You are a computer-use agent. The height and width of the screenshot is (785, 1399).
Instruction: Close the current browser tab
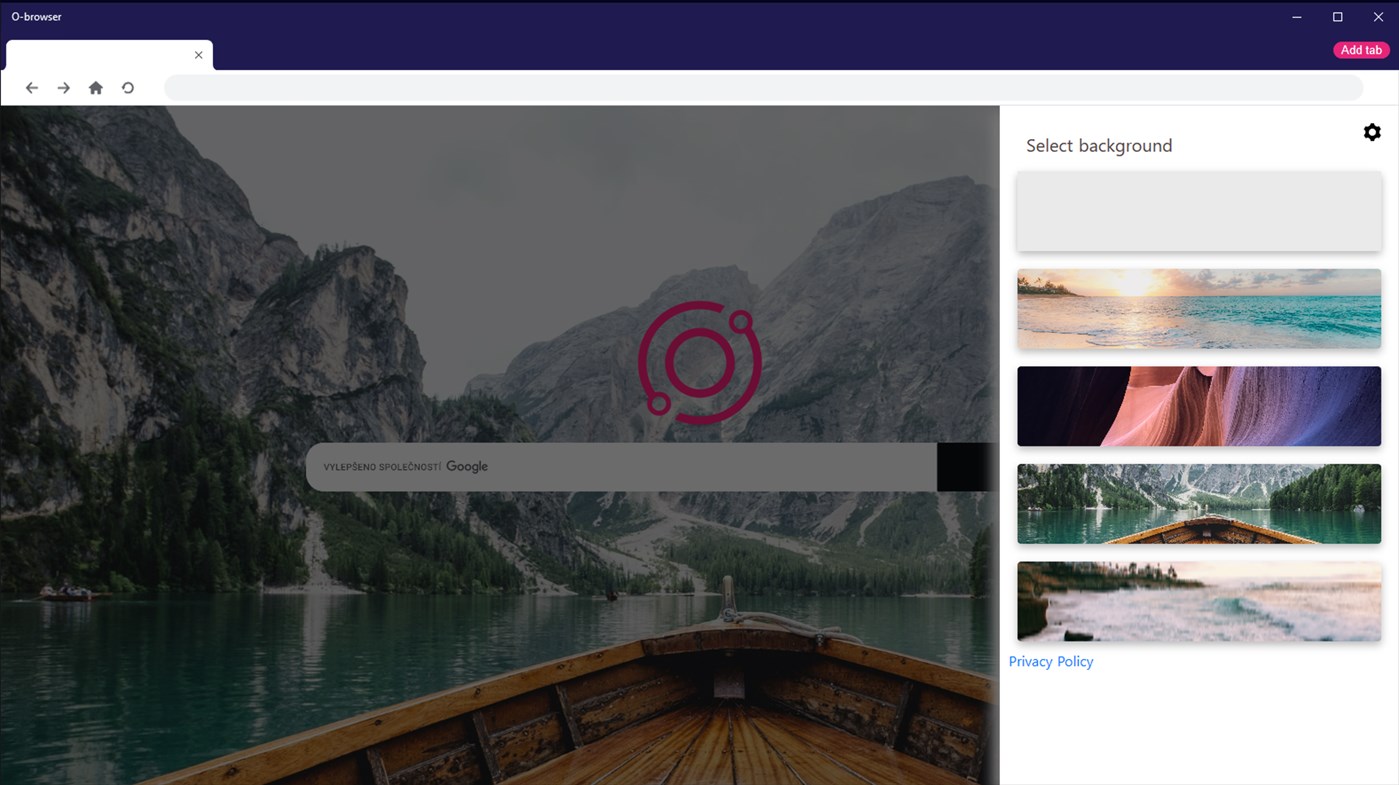coord(197,55)
